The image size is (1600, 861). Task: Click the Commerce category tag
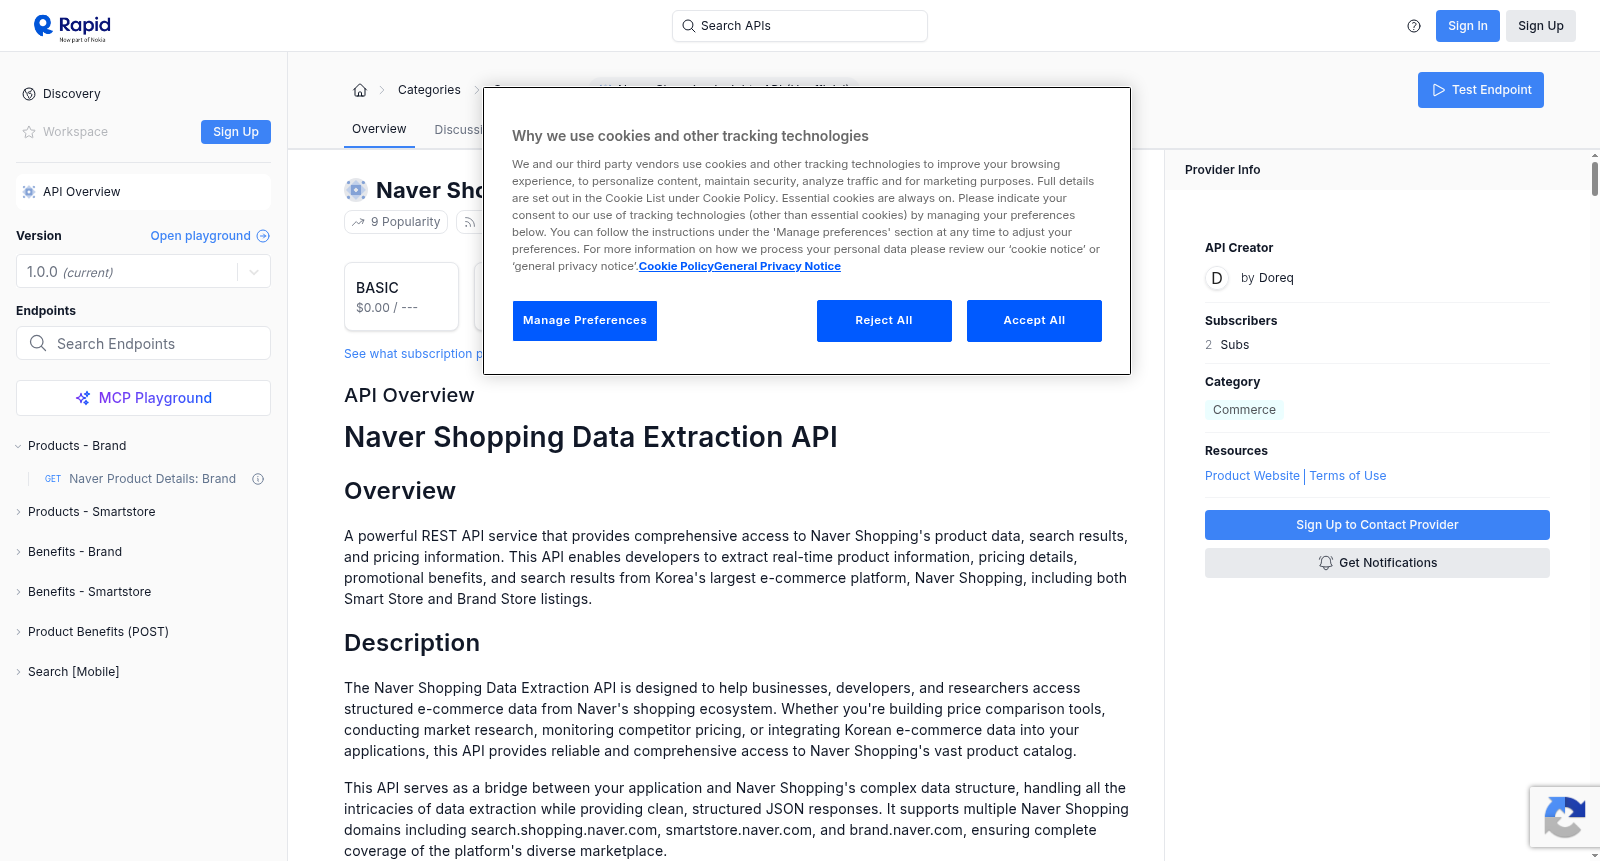coord(1244,410)
